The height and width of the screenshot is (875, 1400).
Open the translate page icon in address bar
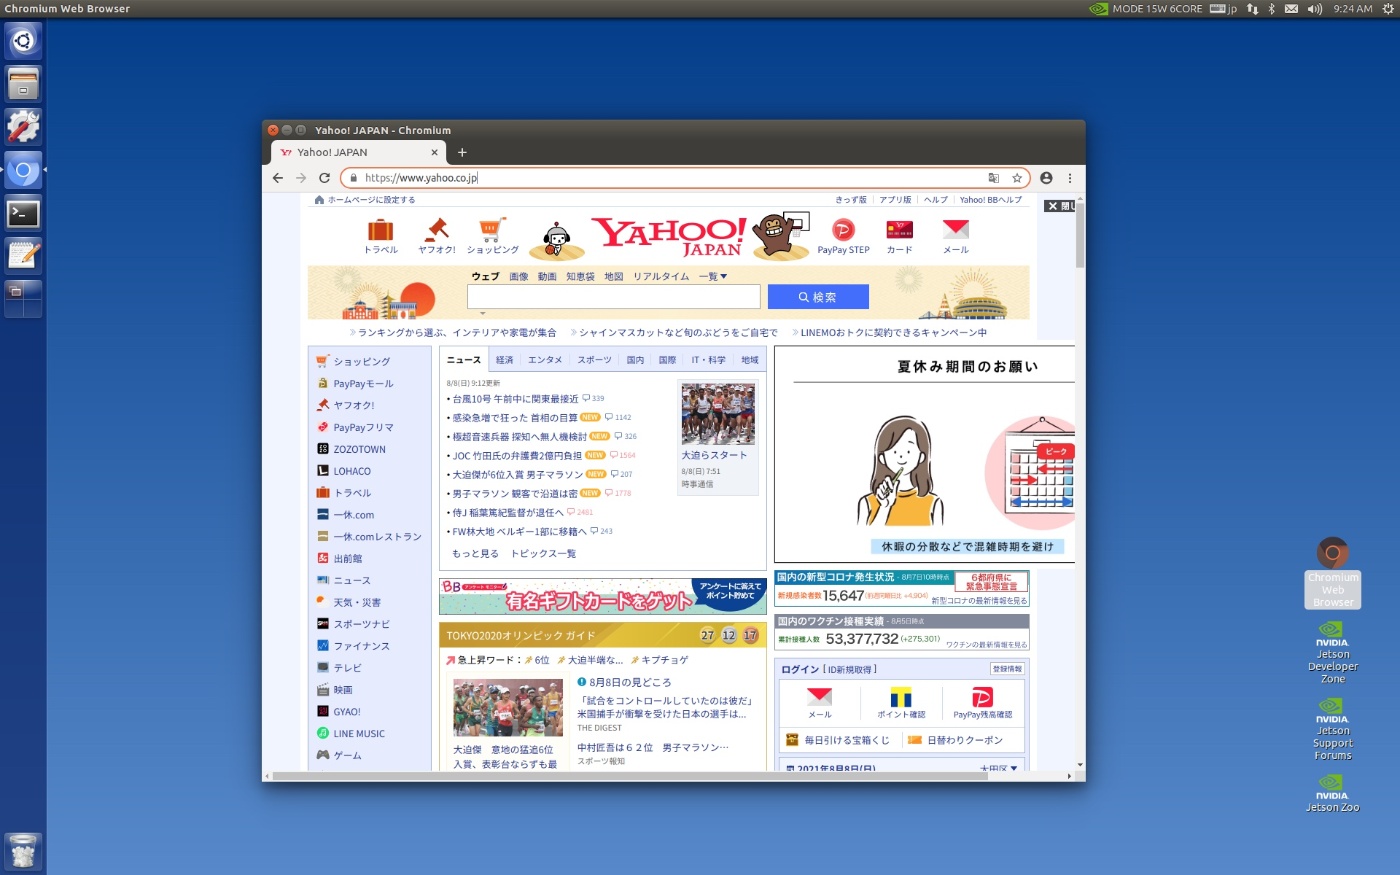994,178
